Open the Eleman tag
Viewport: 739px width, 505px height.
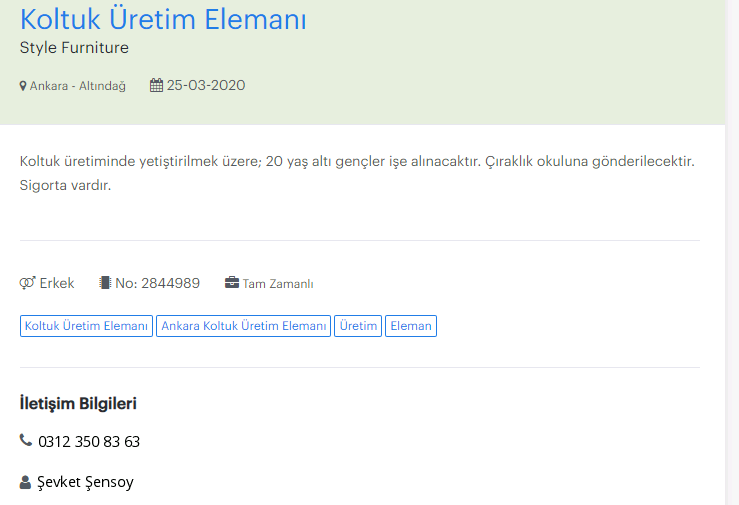click(411, 326)
